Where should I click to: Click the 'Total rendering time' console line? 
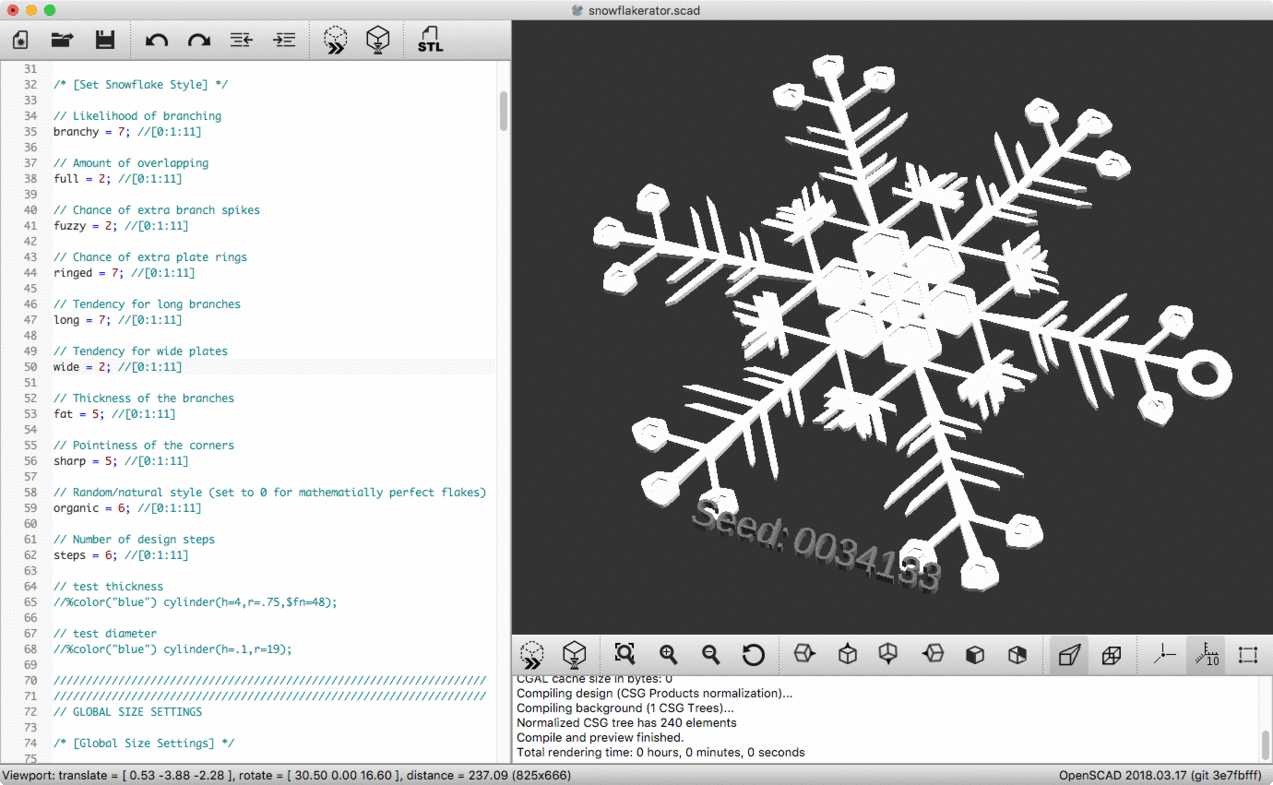click(x=660, y=752)
